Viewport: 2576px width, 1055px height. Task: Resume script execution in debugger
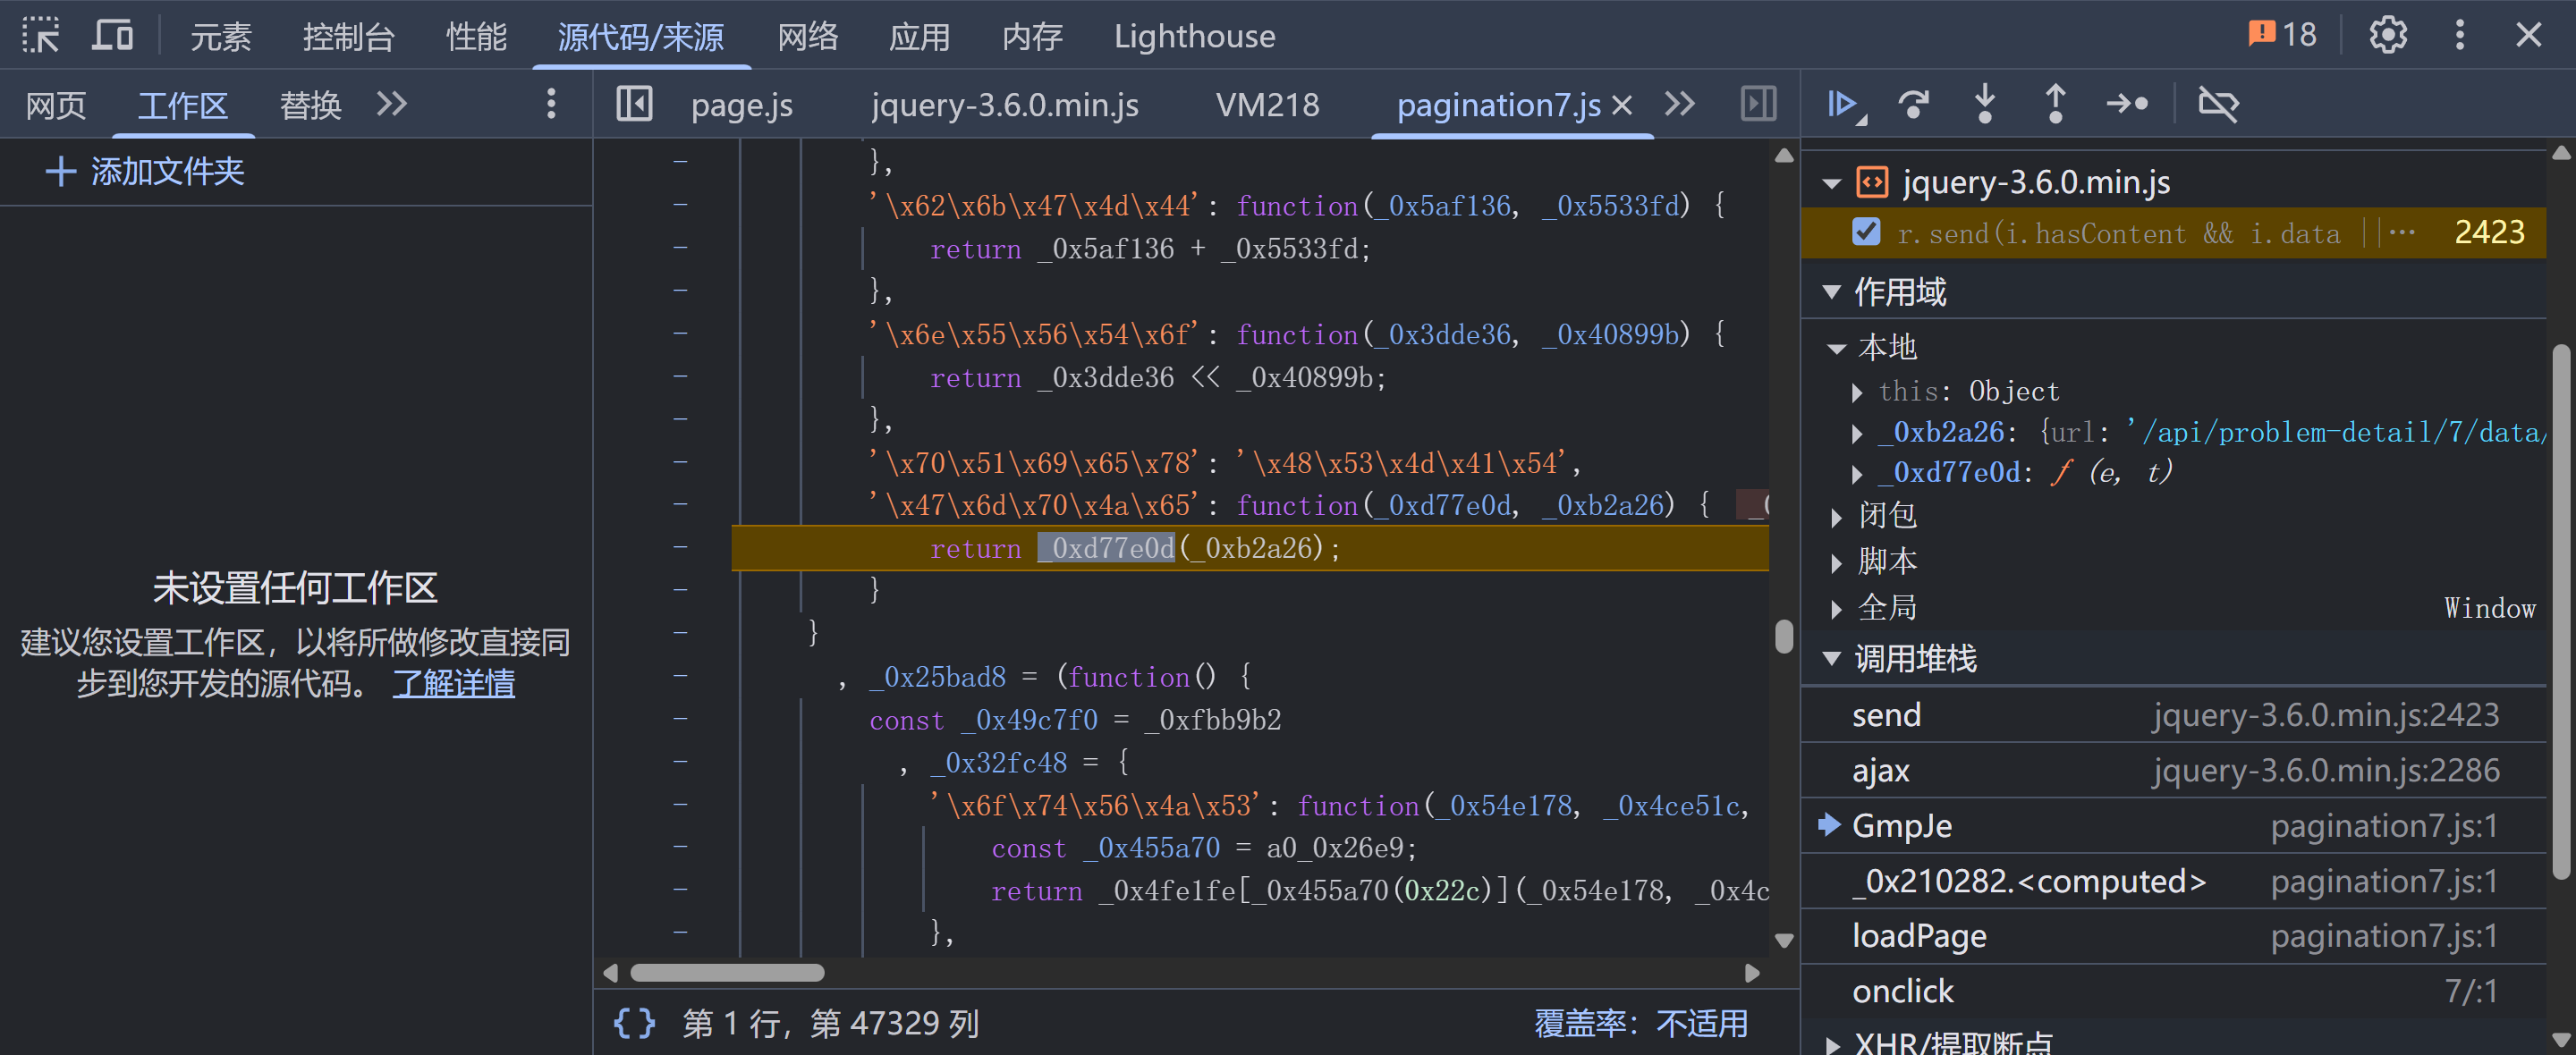(1842, 104)
